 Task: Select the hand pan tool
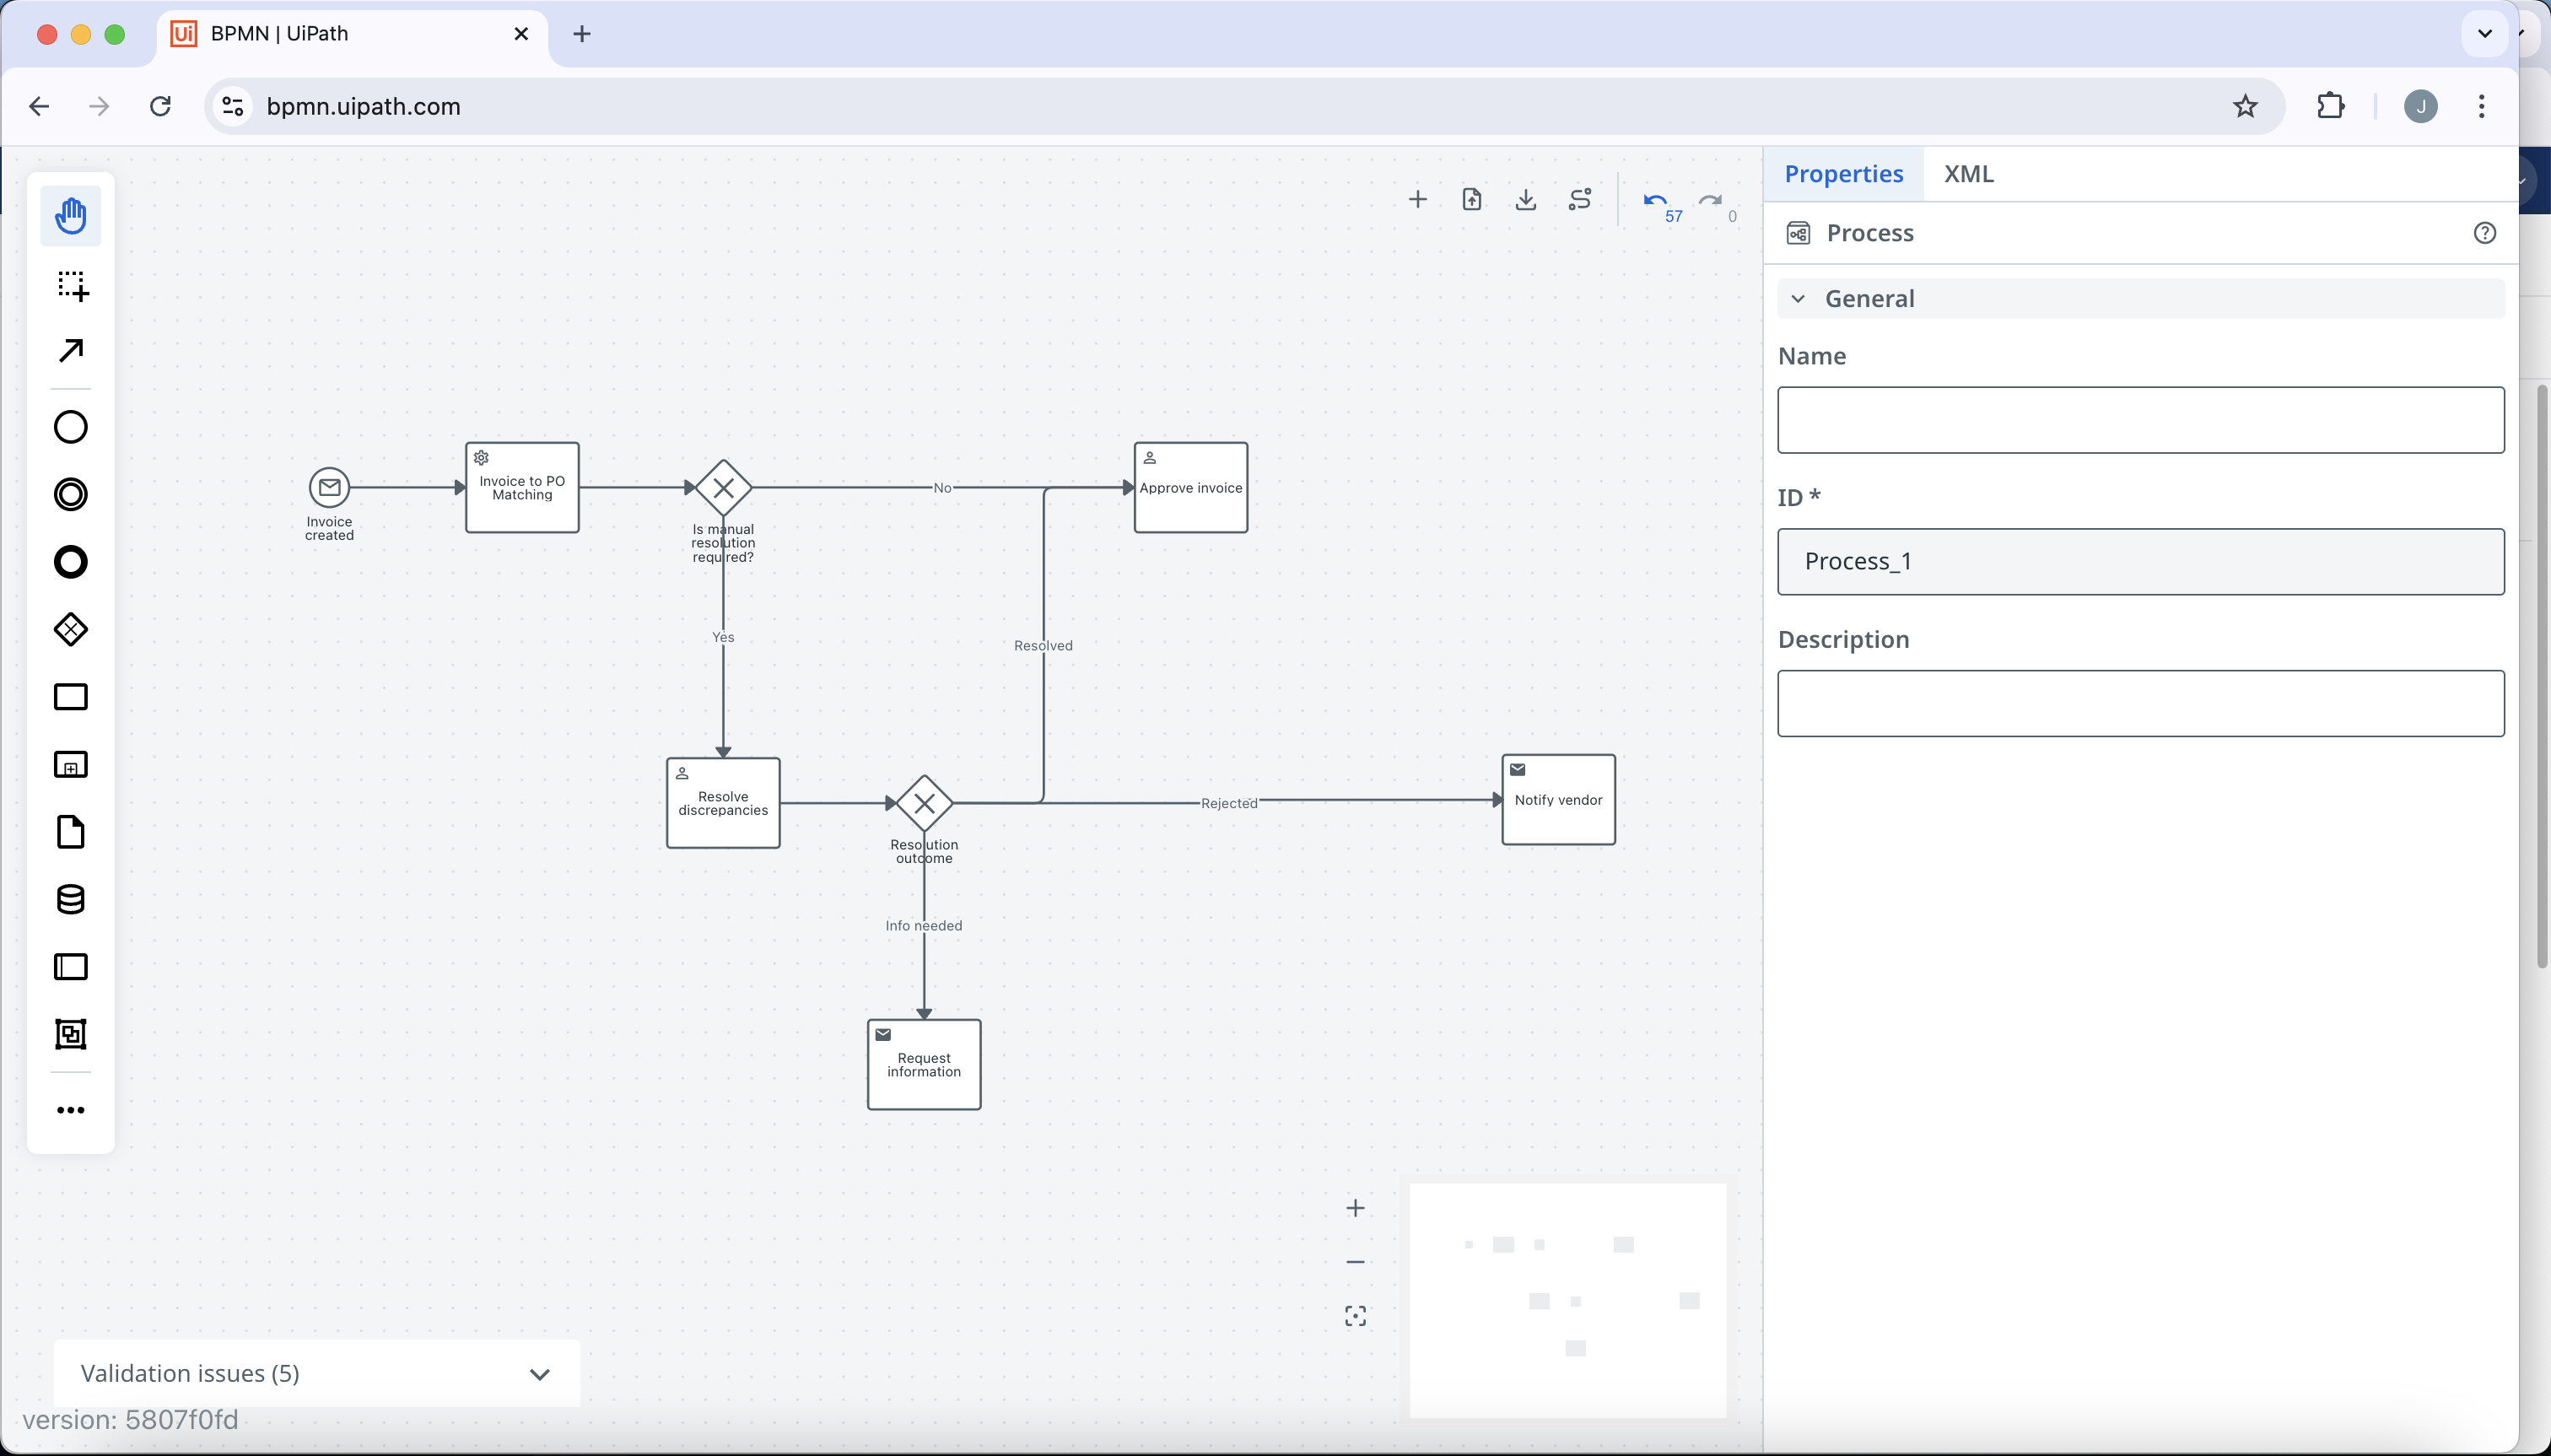click(x=71, y=216)
